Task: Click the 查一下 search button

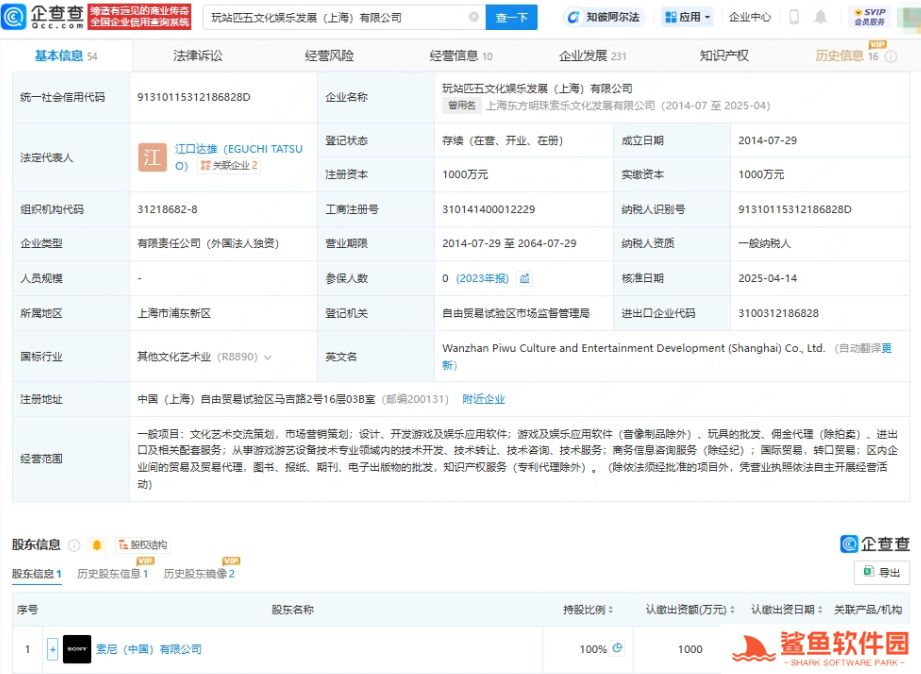Action: [x=511, y=17]
